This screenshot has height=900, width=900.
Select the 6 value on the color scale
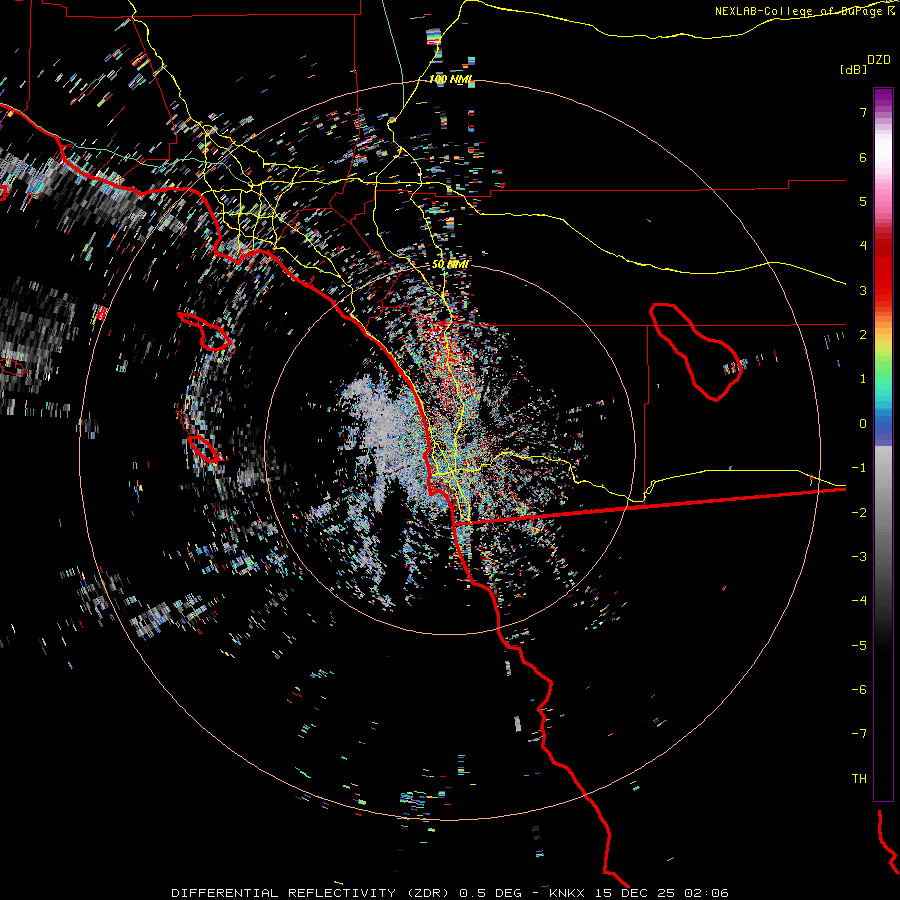point(863,157)
